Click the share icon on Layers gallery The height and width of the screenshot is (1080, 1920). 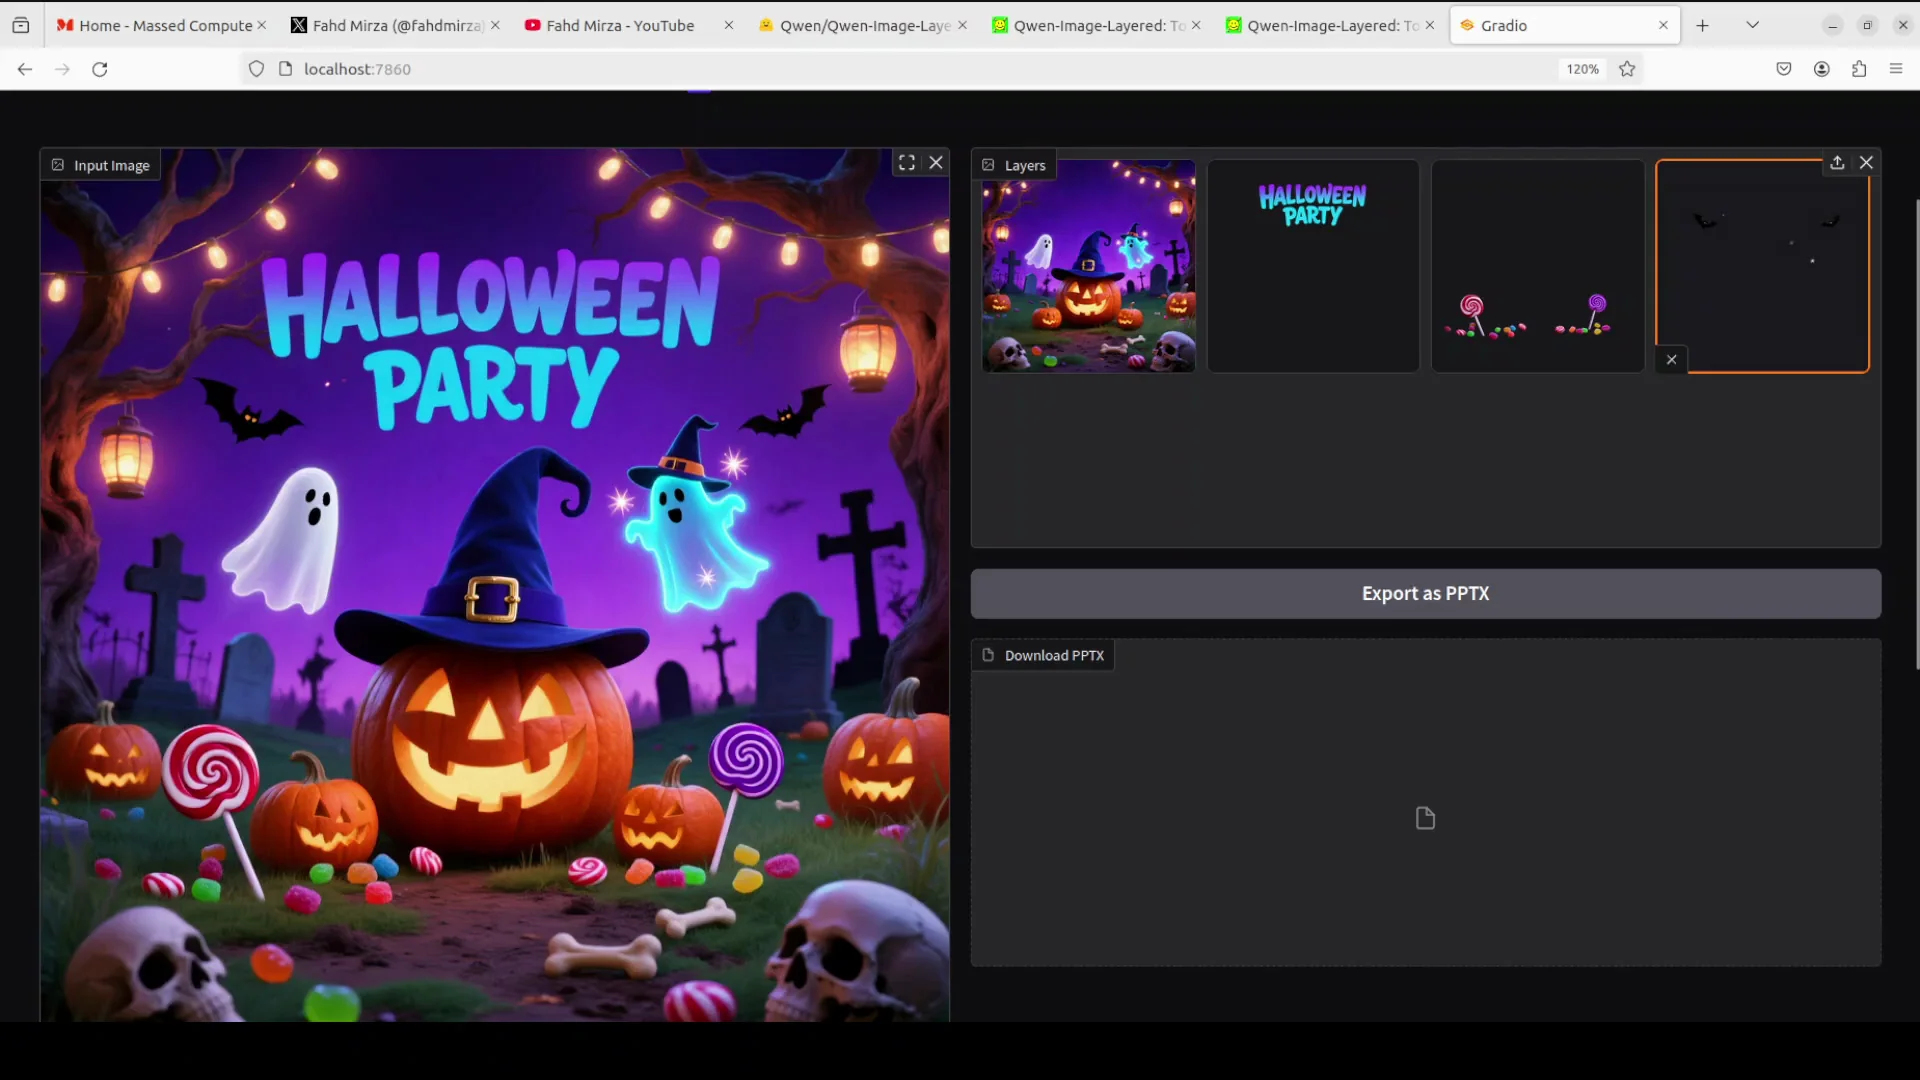(1837, 163)
